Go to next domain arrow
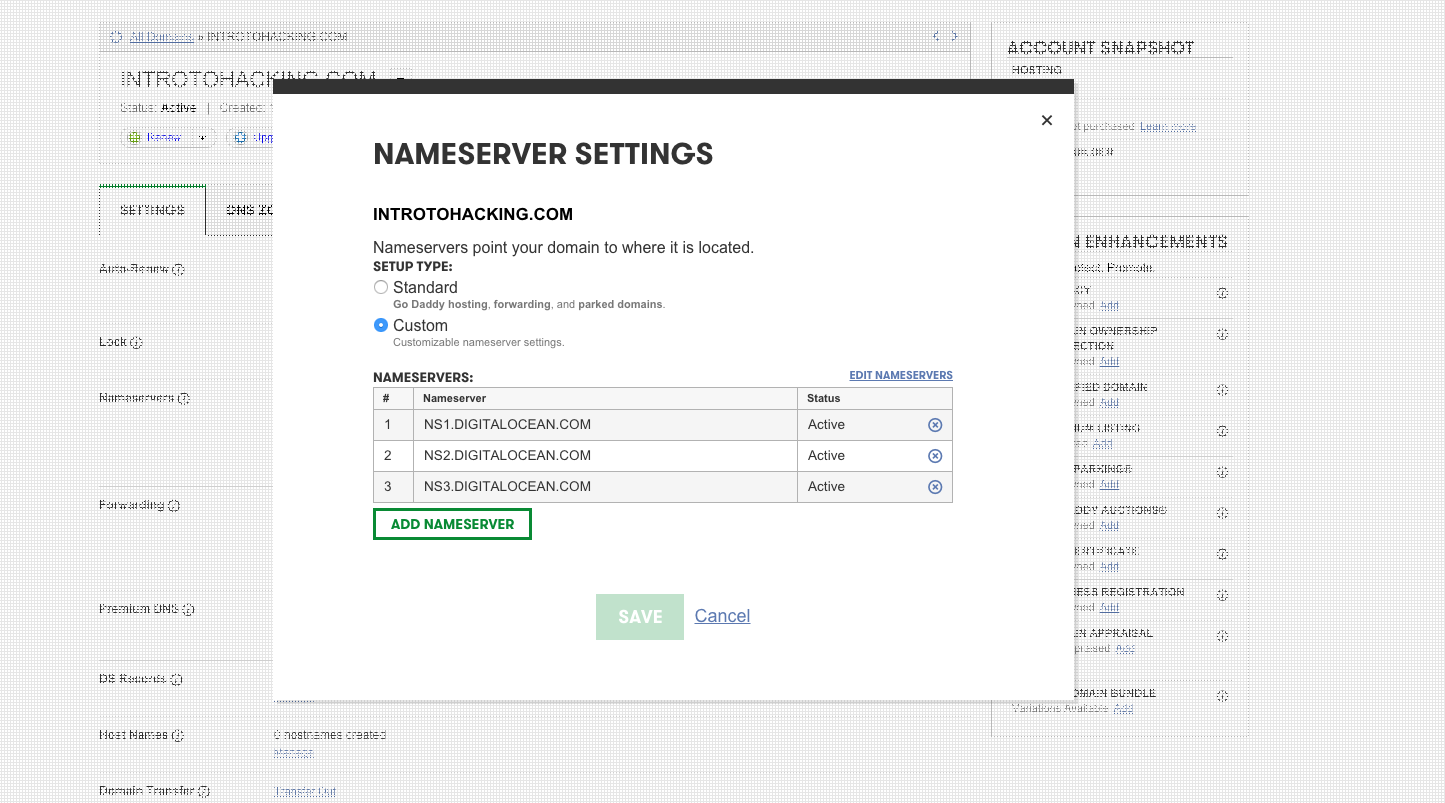 (954, 36)
